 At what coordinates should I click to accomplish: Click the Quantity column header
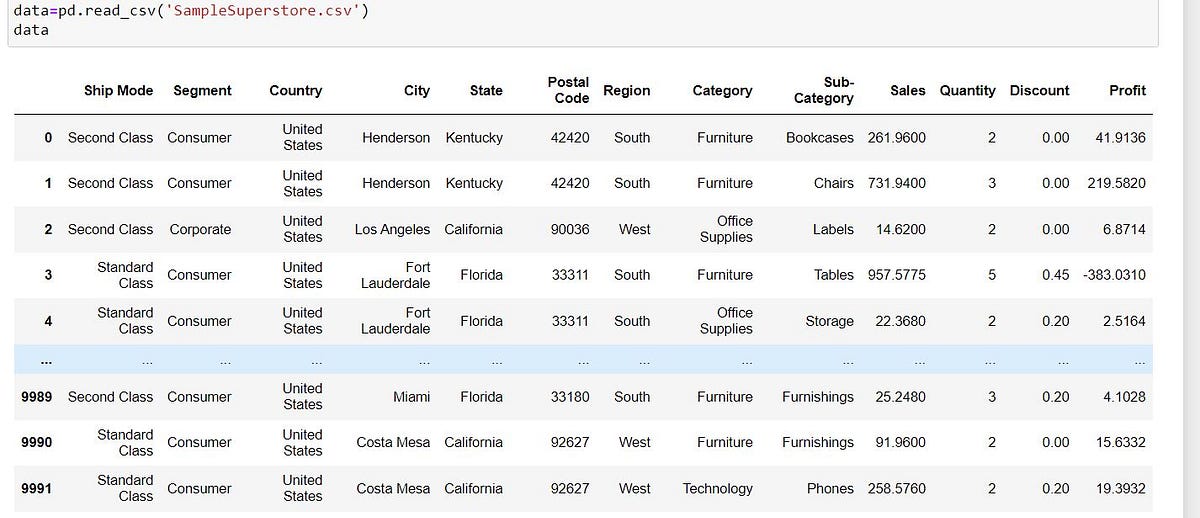point(968,90)
